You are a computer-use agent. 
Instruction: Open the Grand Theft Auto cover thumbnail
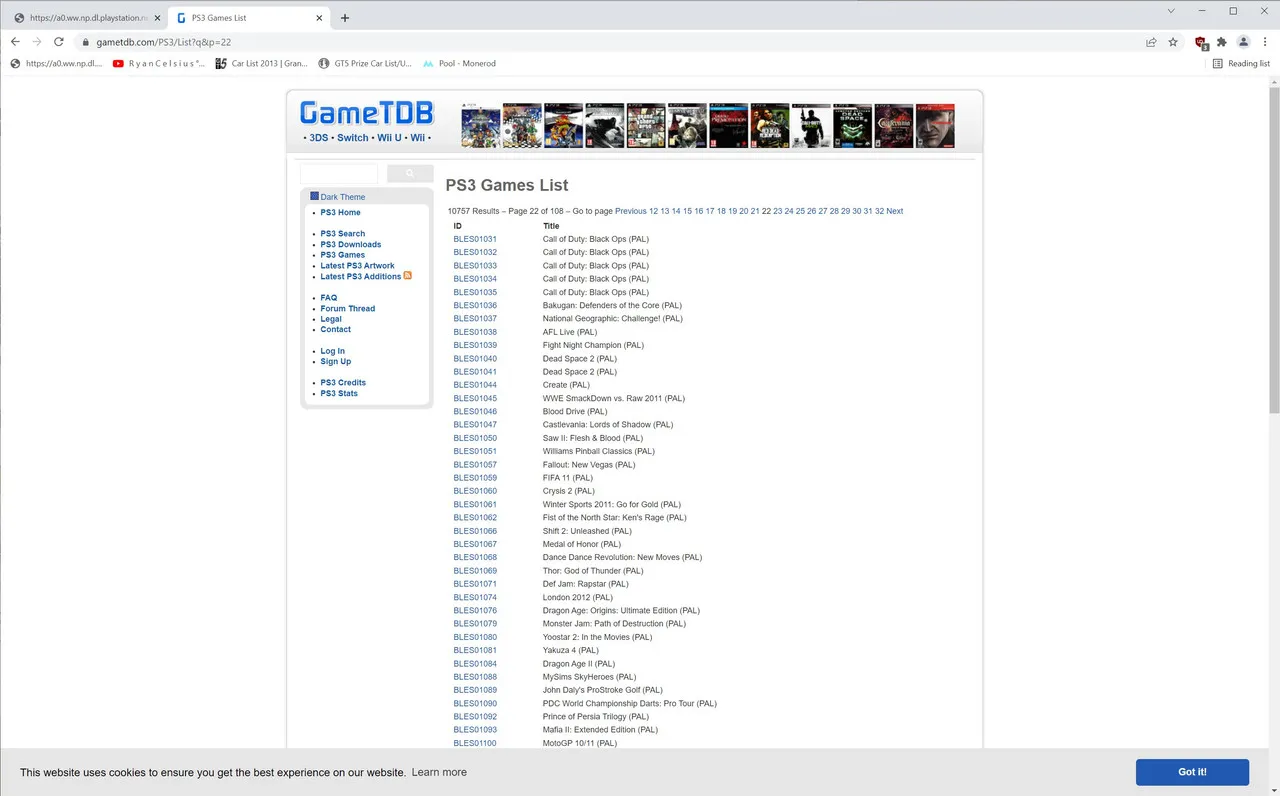[646, 126]
